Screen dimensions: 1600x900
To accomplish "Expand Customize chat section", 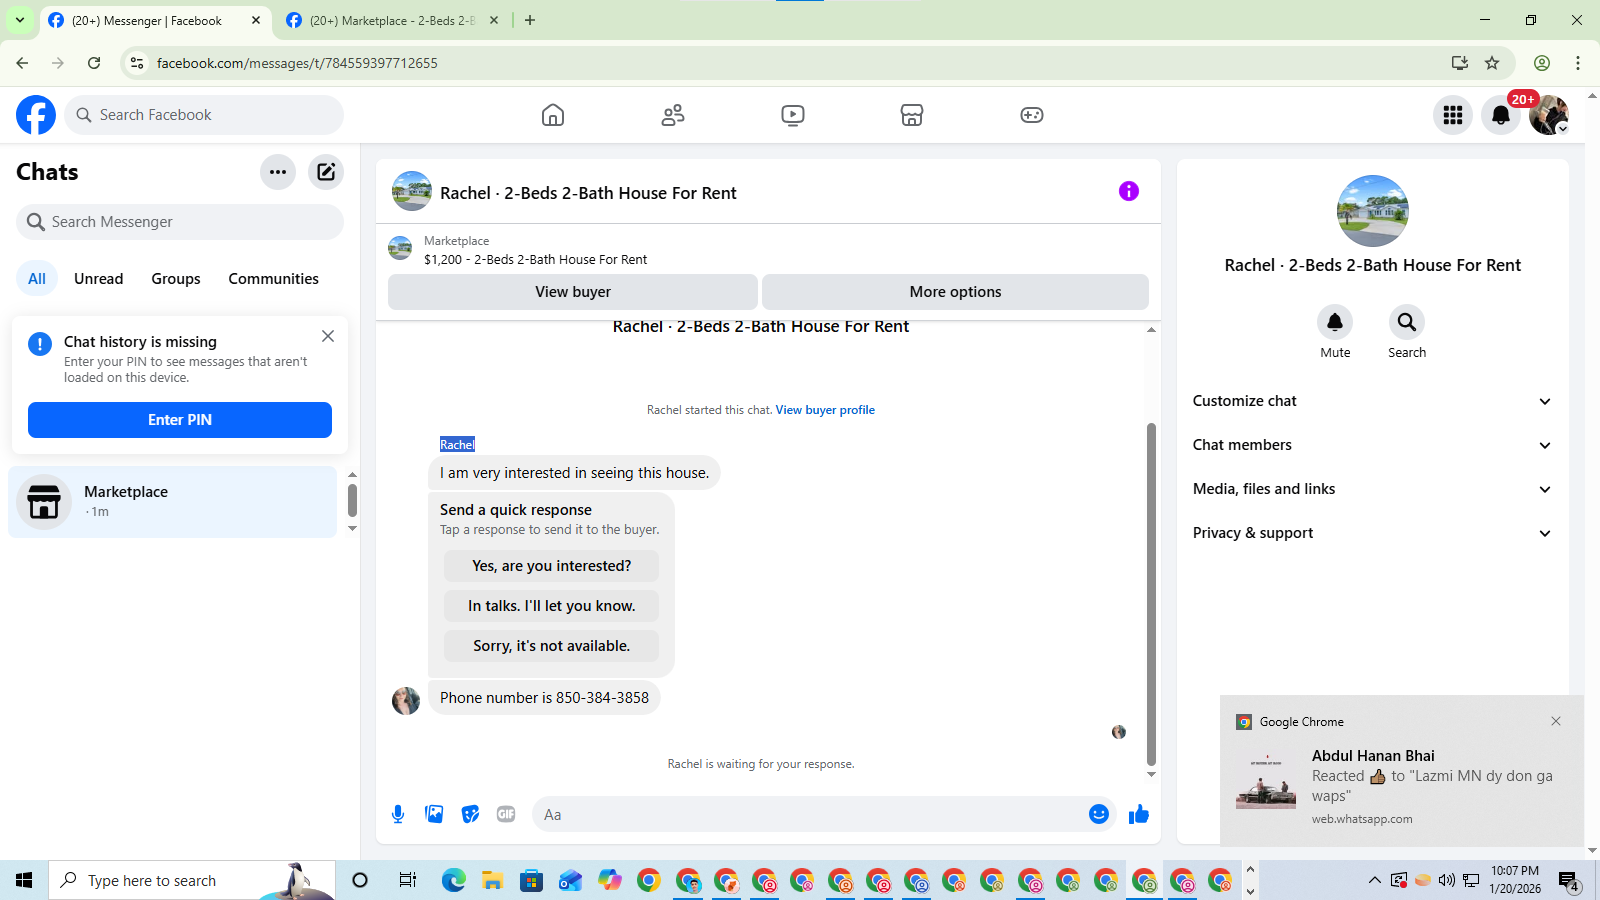I will click(x=1372, y=401).
